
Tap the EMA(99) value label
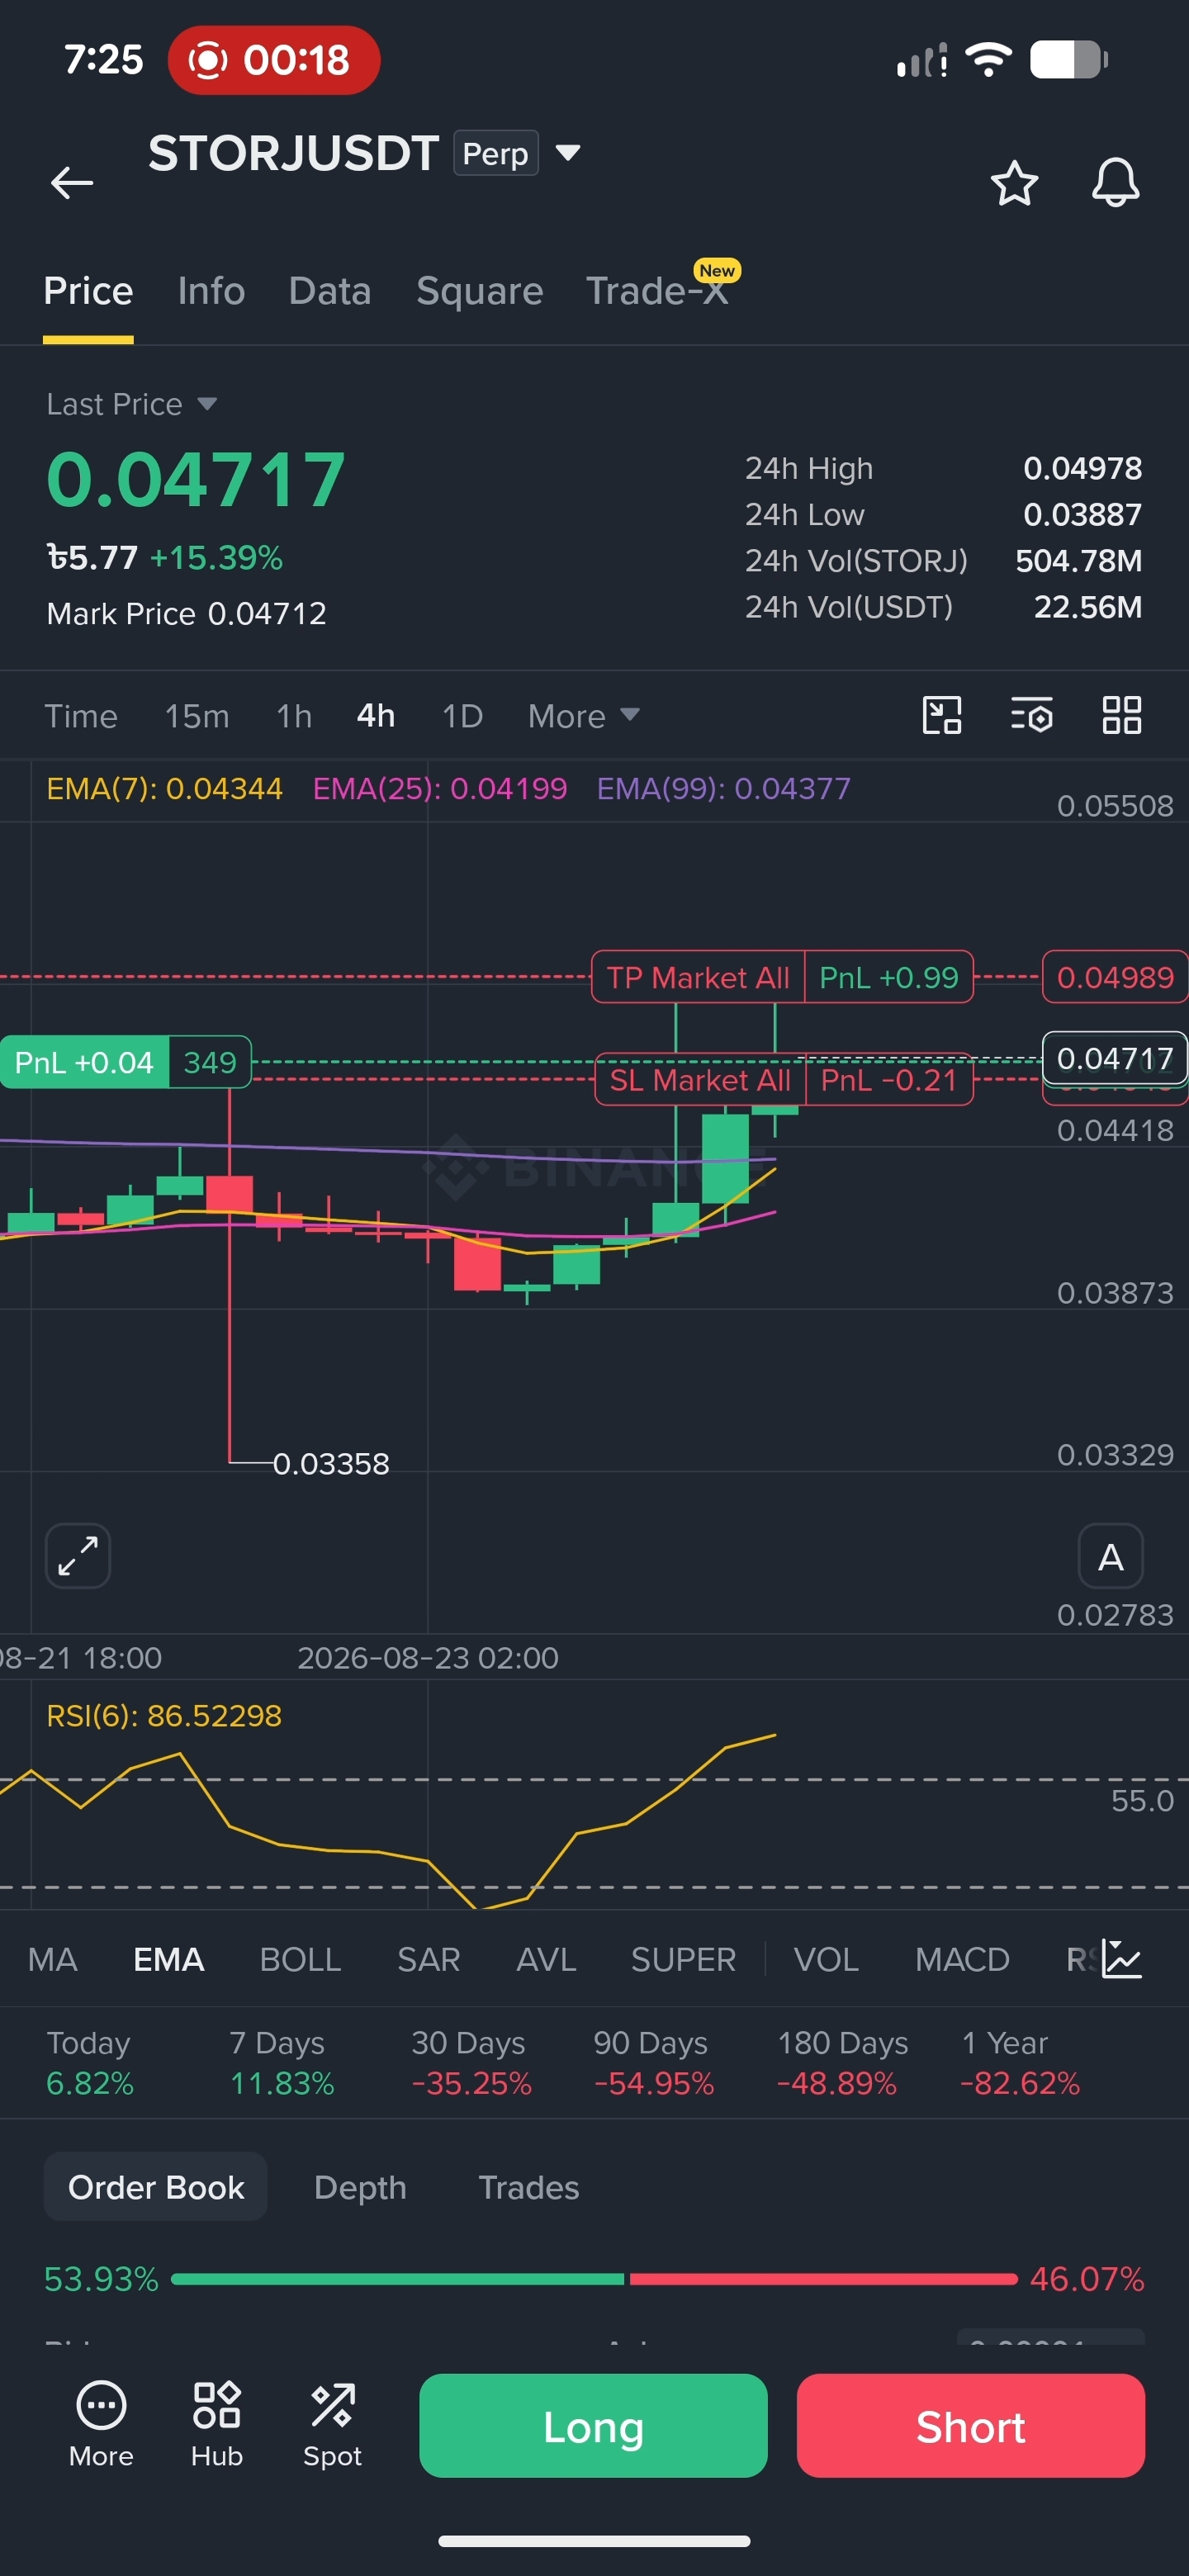tap(724, 789)
